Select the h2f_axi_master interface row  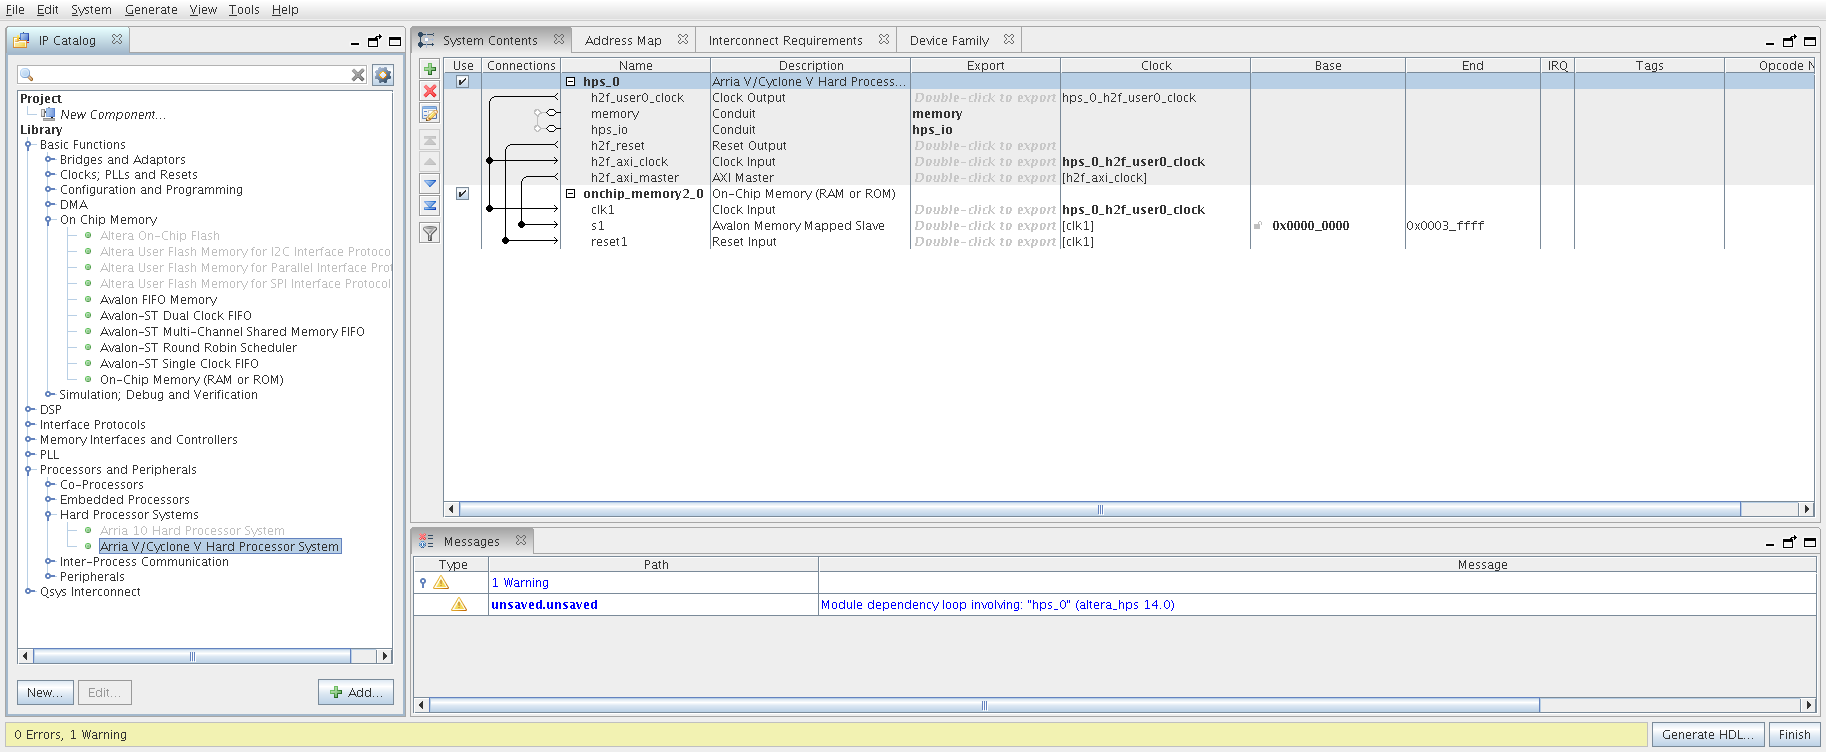pyautogui.click(x=634, y=178)
